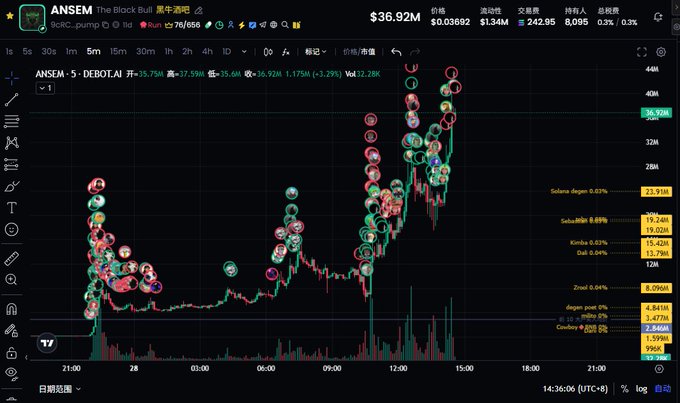This screenshot has width=680, height=403.
Task: Click the blue shield check icon
Action: [x=252, y=25]
